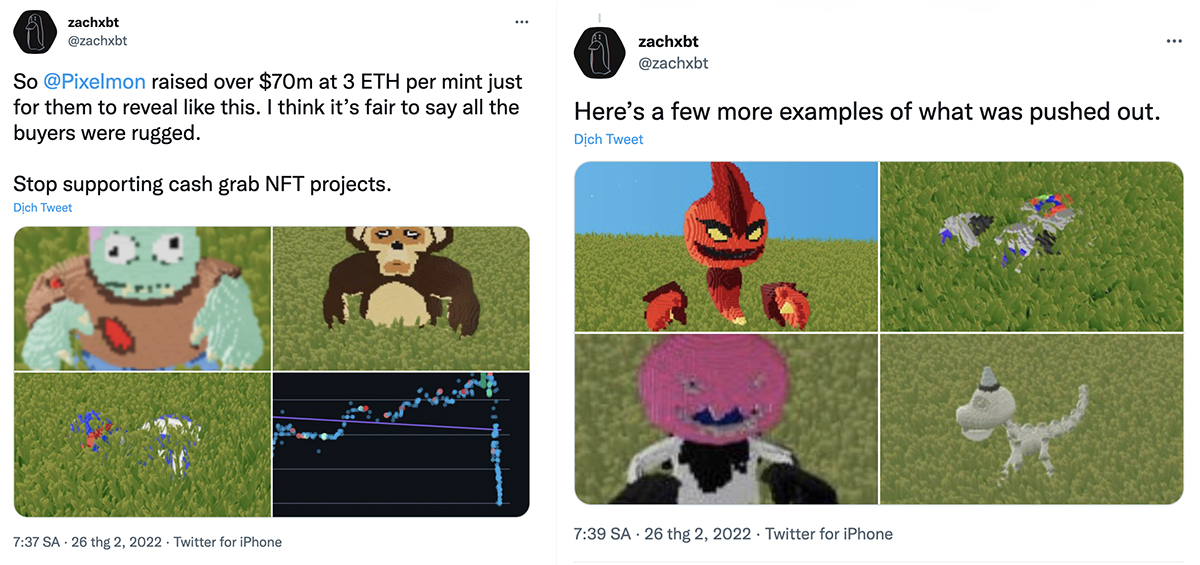
Task: Open the scattered gray voxel creature image
Action: click(x=1030, y=246)
